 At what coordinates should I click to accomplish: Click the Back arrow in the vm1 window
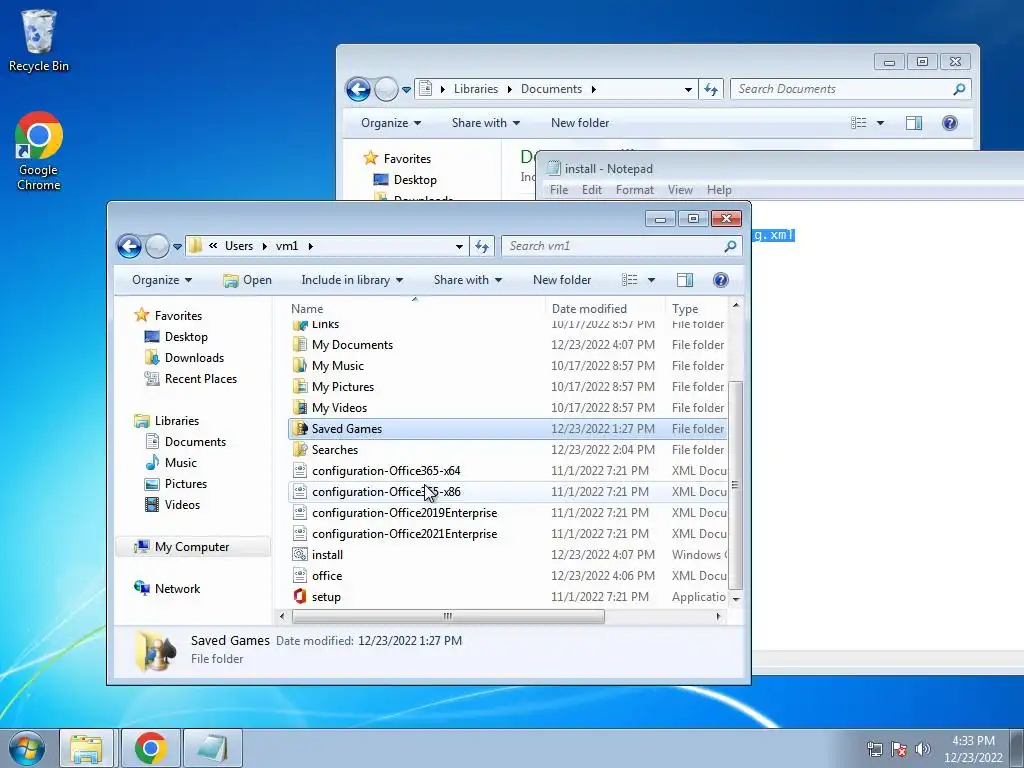129,246
